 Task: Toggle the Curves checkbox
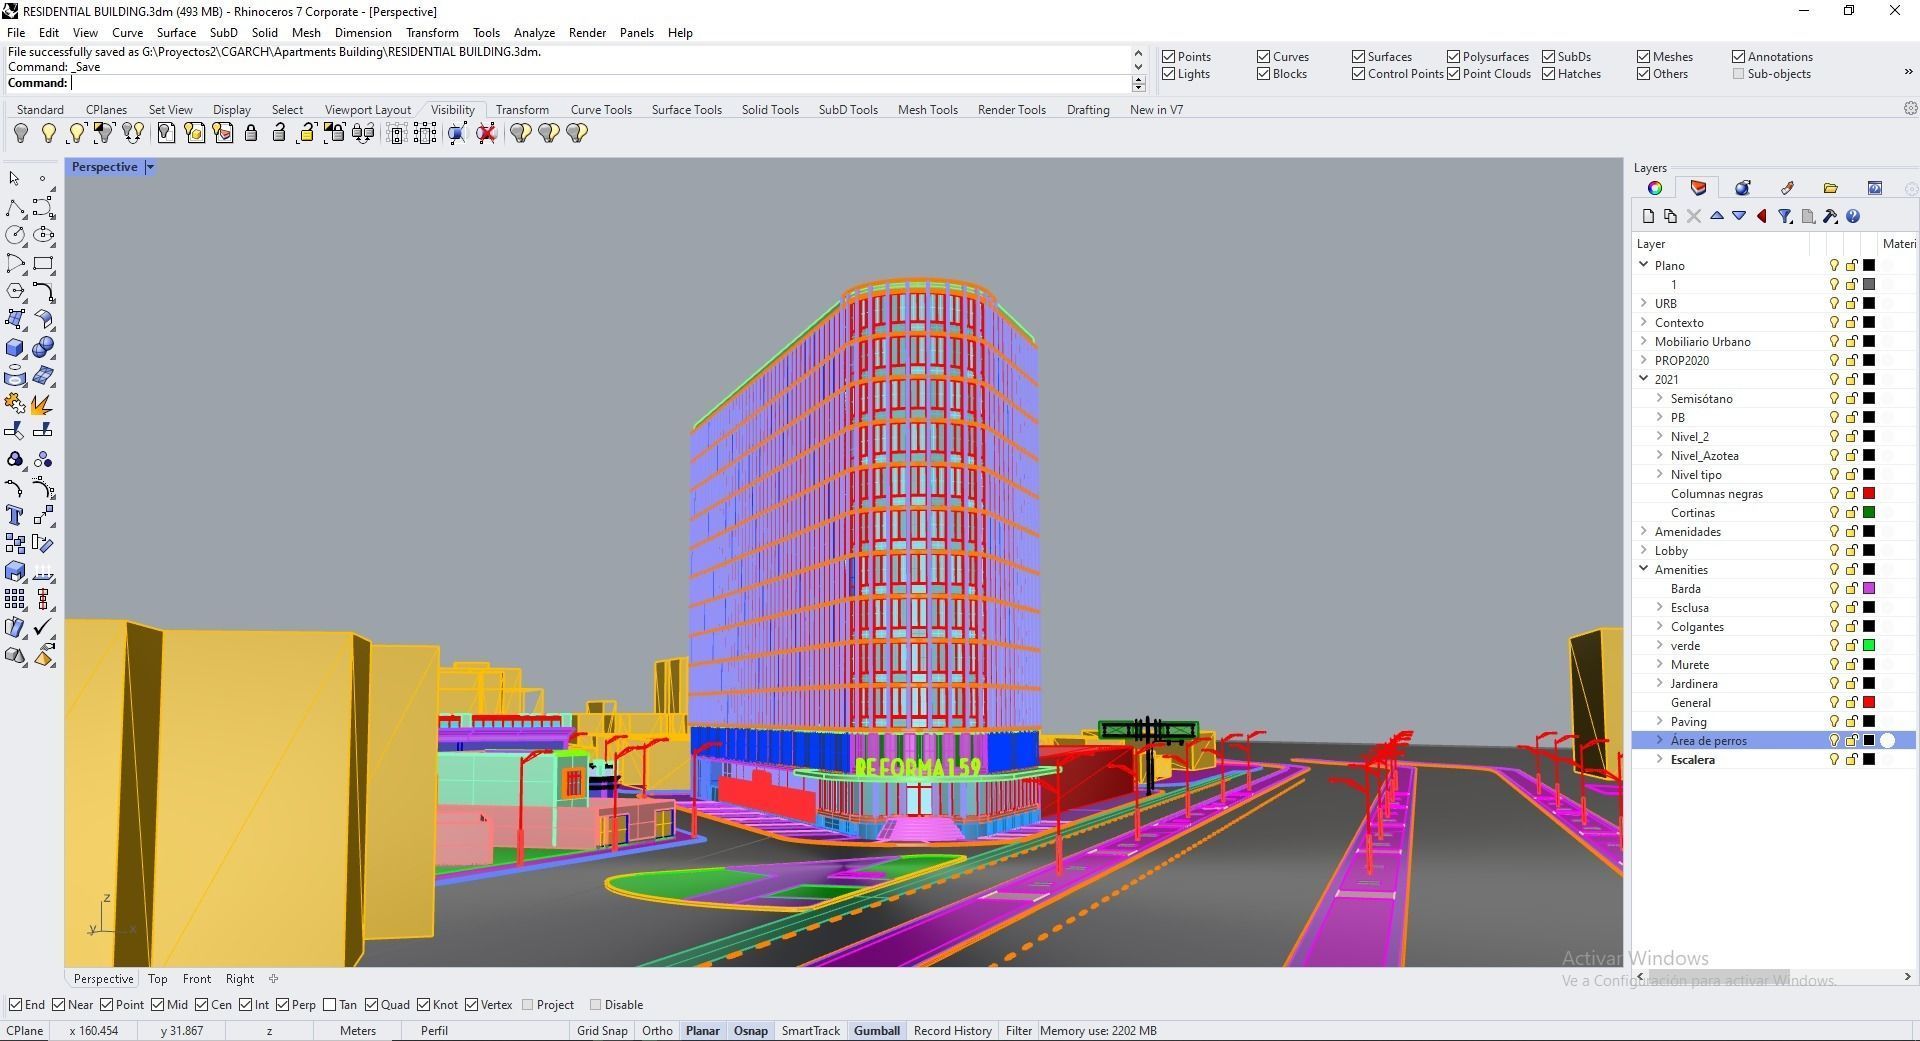(1263, 57)
